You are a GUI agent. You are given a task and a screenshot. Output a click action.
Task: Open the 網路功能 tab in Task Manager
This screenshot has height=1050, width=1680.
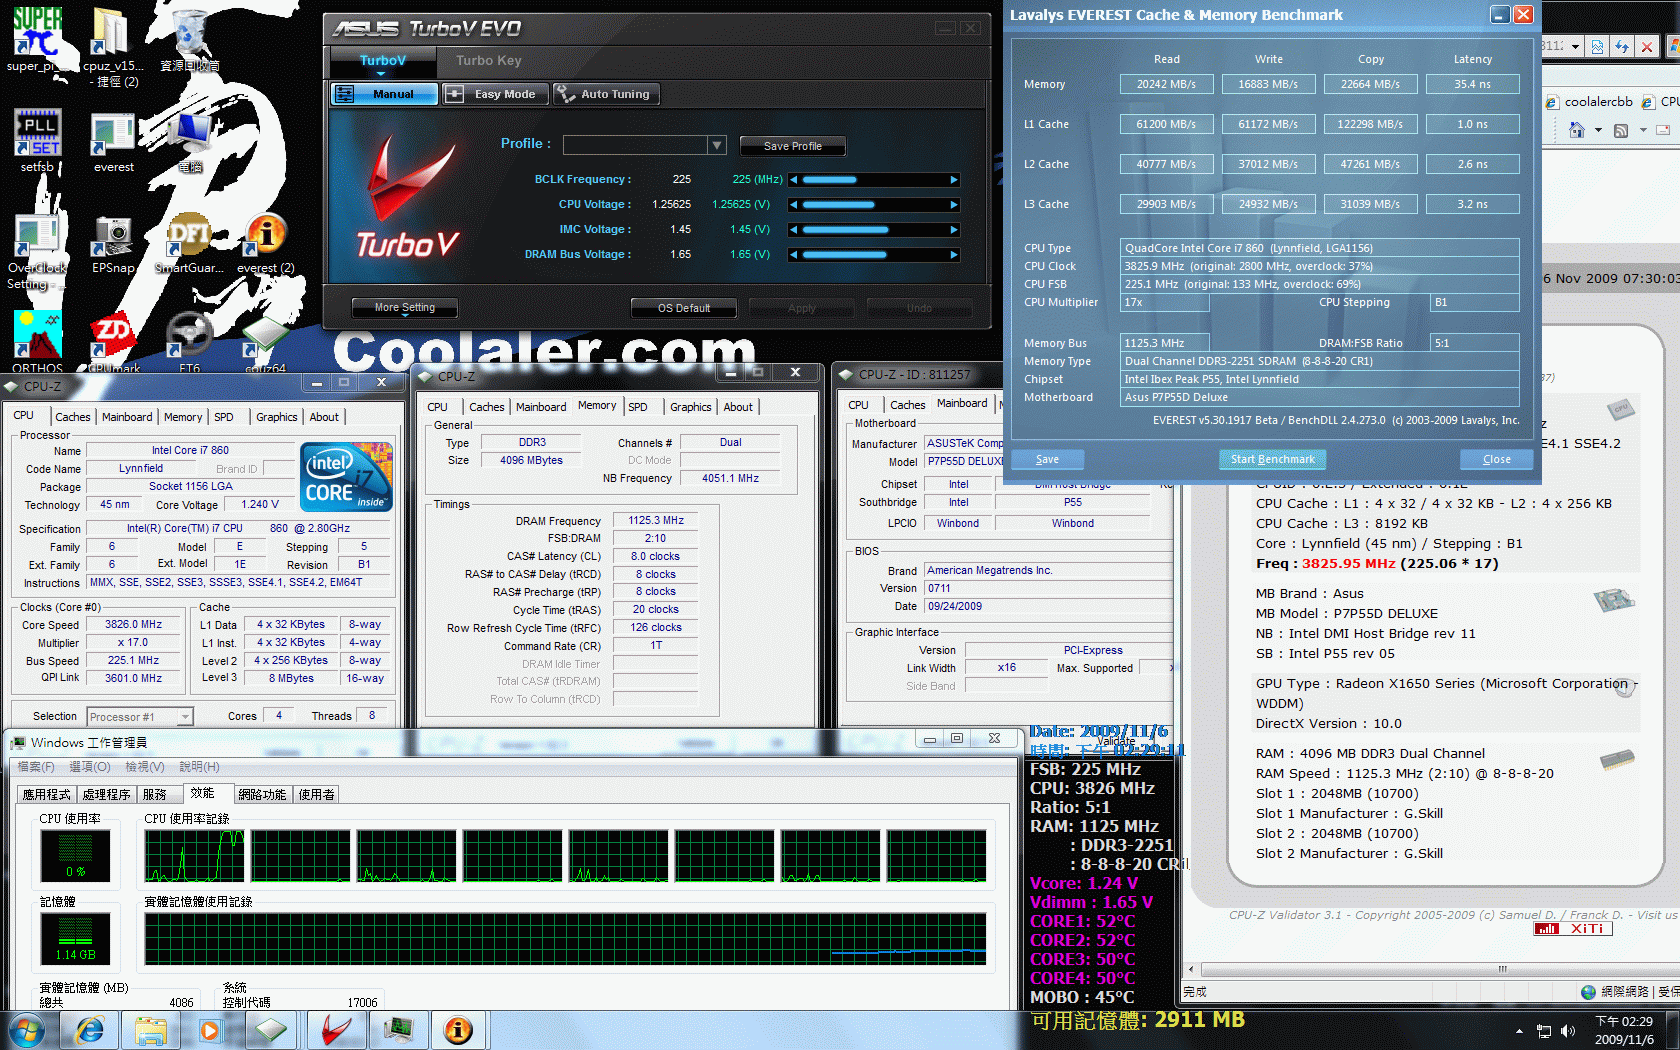pos(263,794)
